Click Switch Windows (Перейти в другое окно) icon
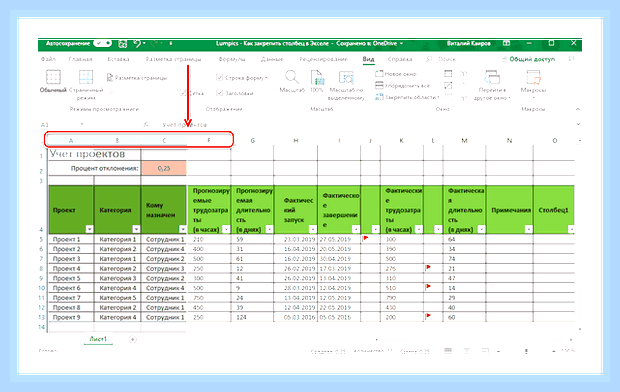 click(492, 77)
